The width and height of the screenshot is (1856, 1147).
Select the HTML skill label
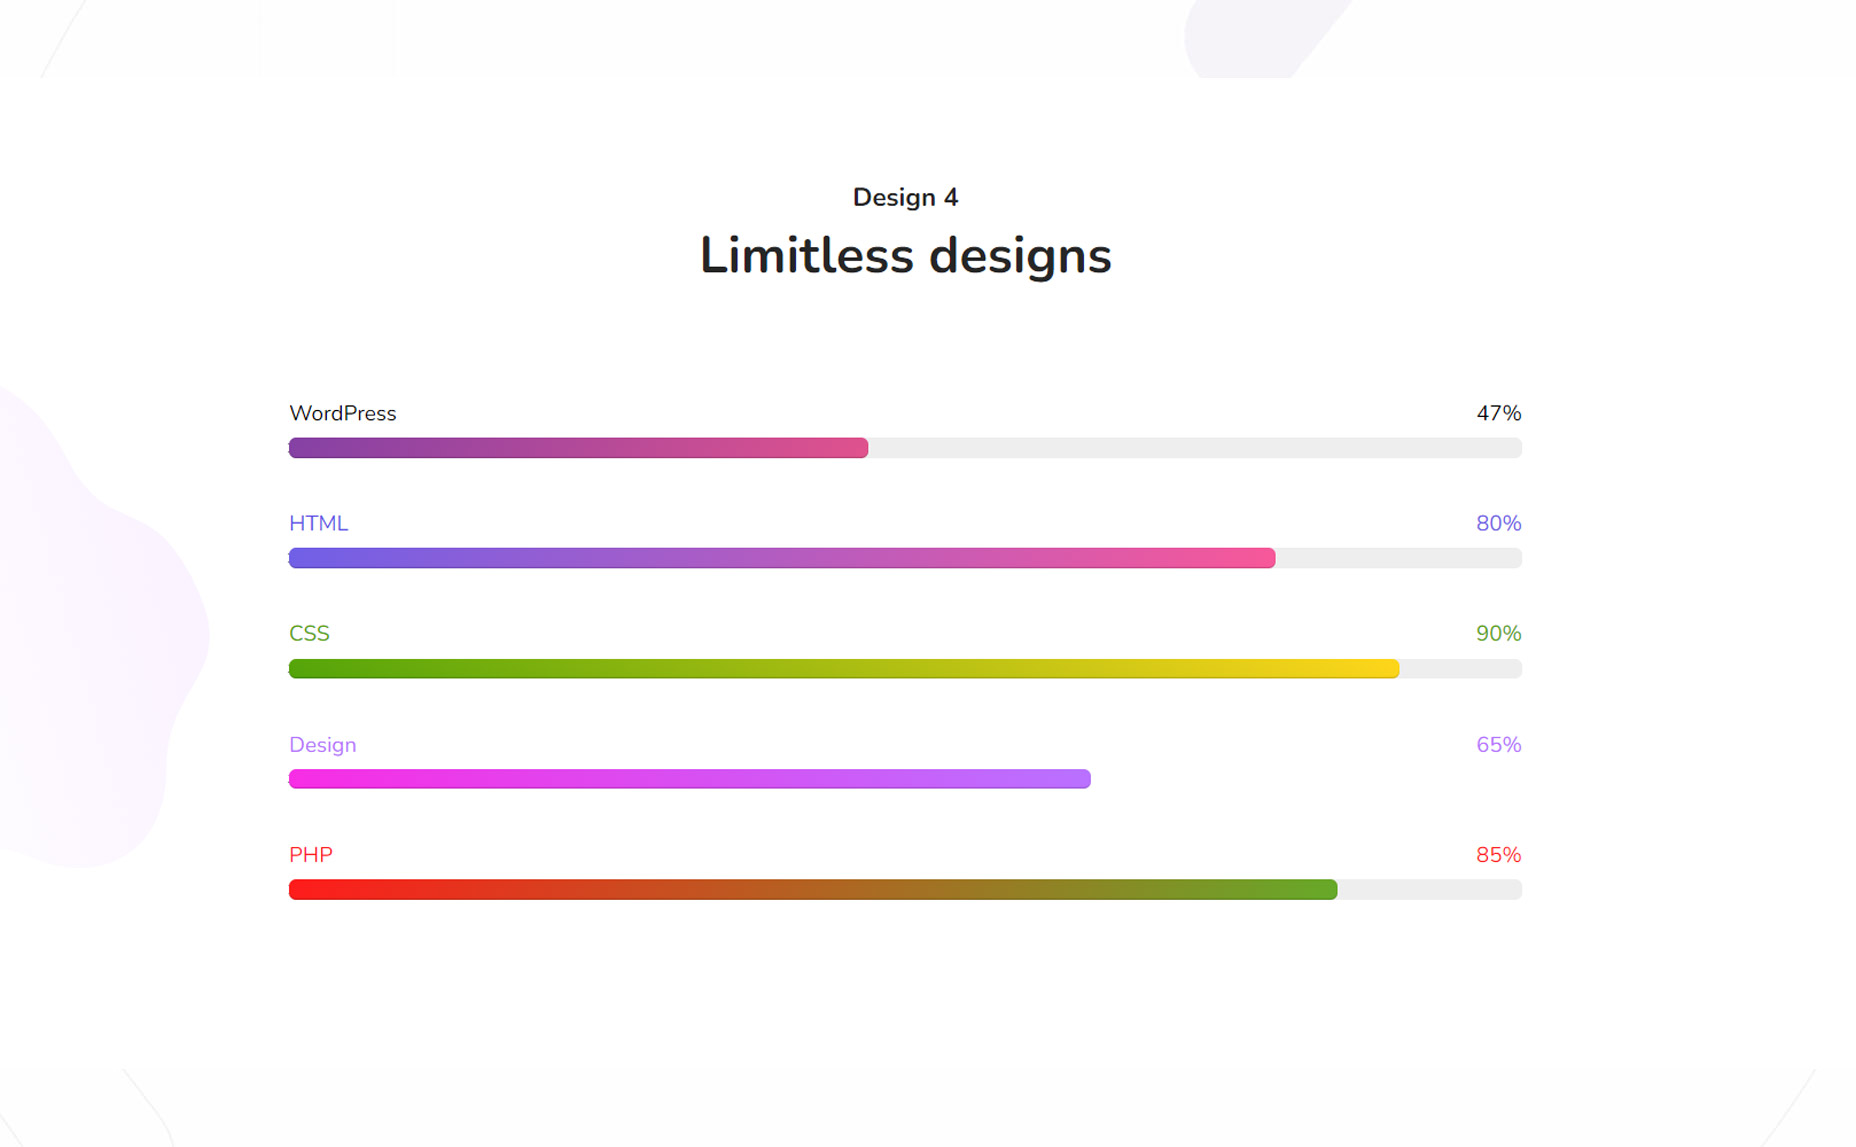(319, 523)
